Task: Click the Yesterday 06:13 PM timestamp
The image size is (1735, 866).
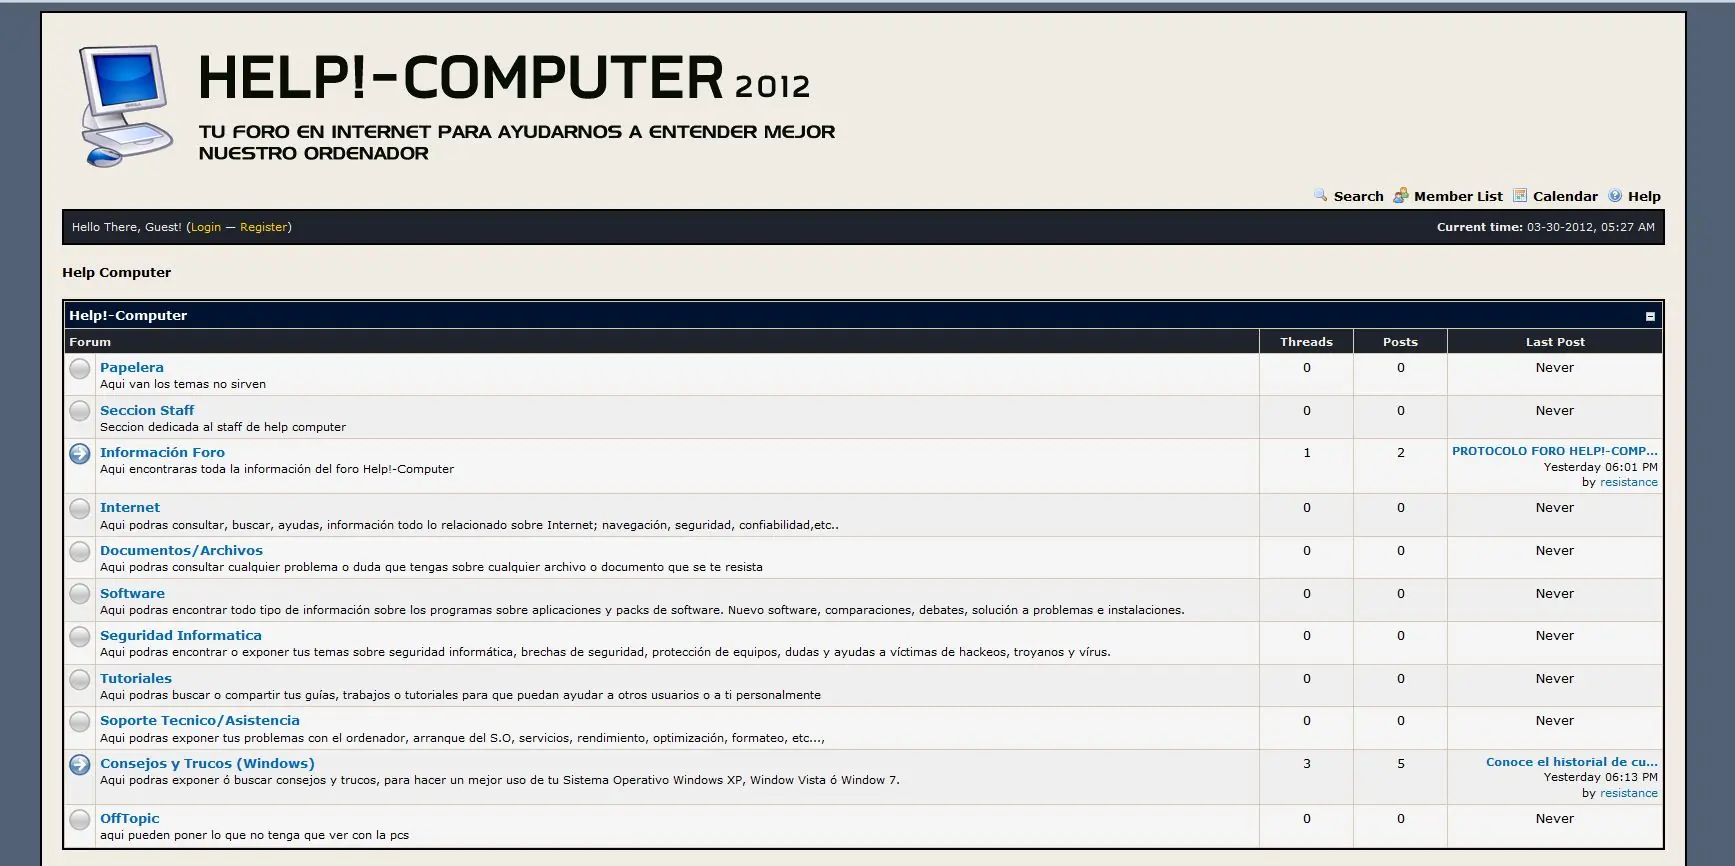Action: click(x=1601, y=777)
